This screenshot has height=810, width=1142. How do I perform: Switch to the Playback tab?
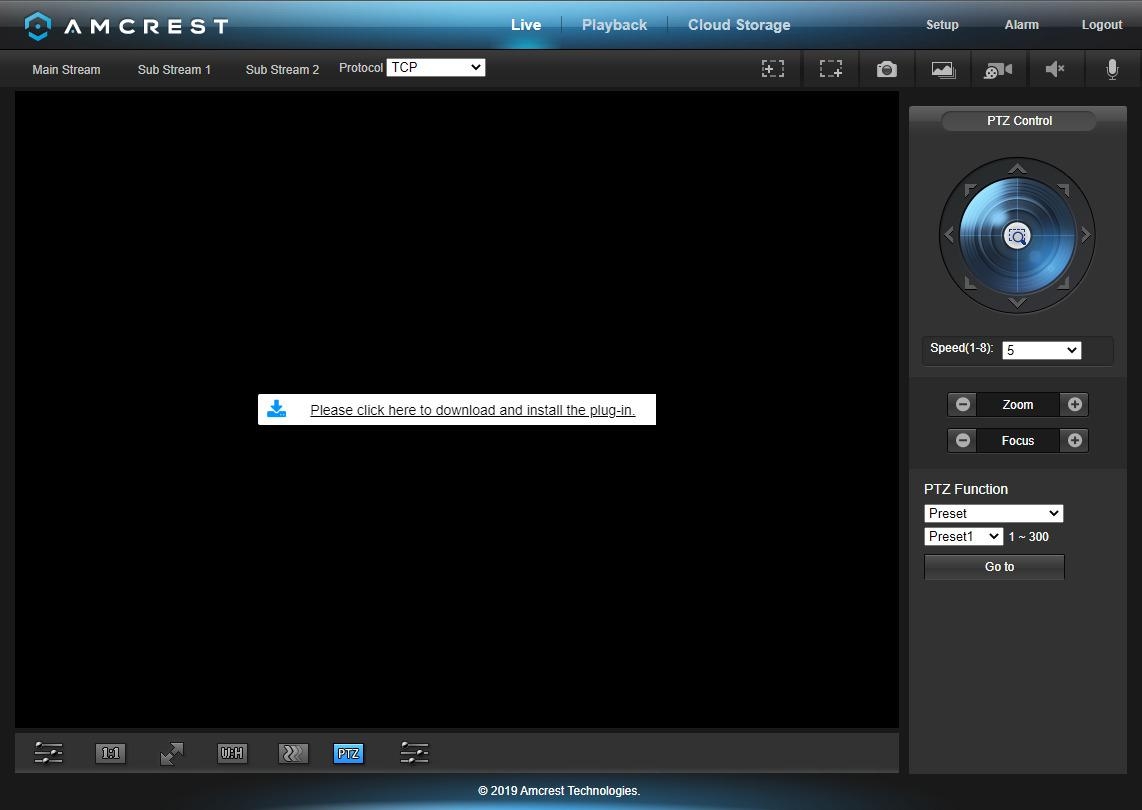[x=614, y=25]
